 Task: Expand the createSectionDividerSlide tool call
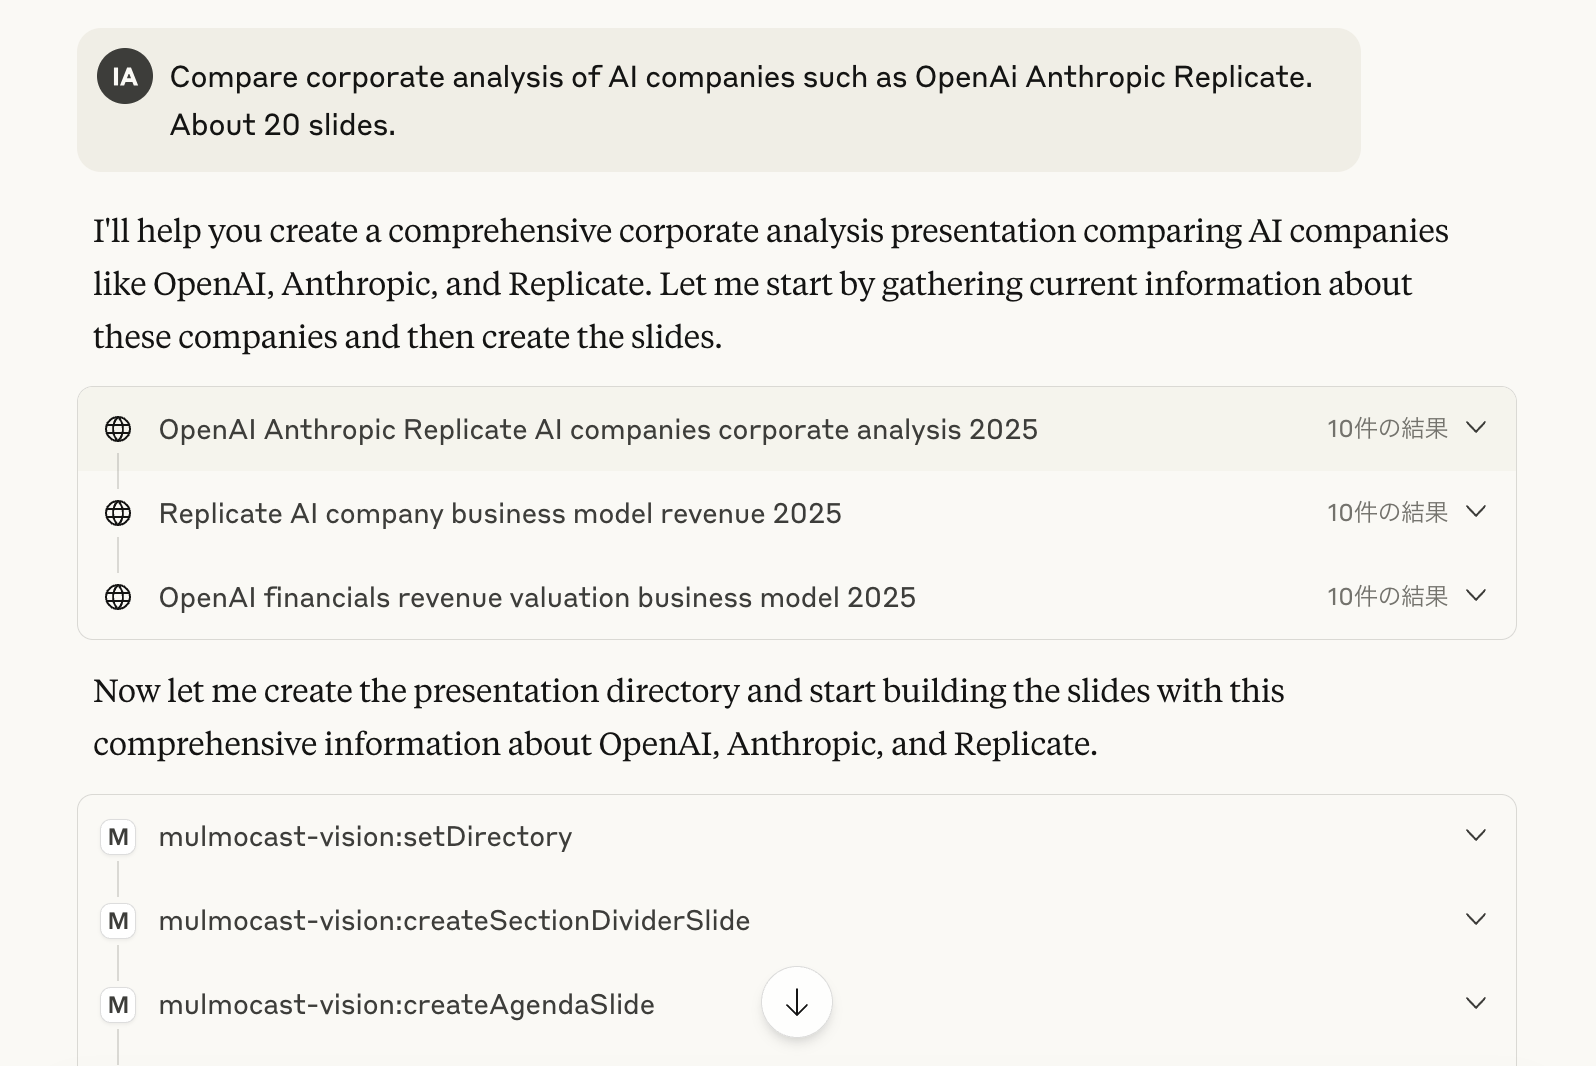pos(1475,920)
